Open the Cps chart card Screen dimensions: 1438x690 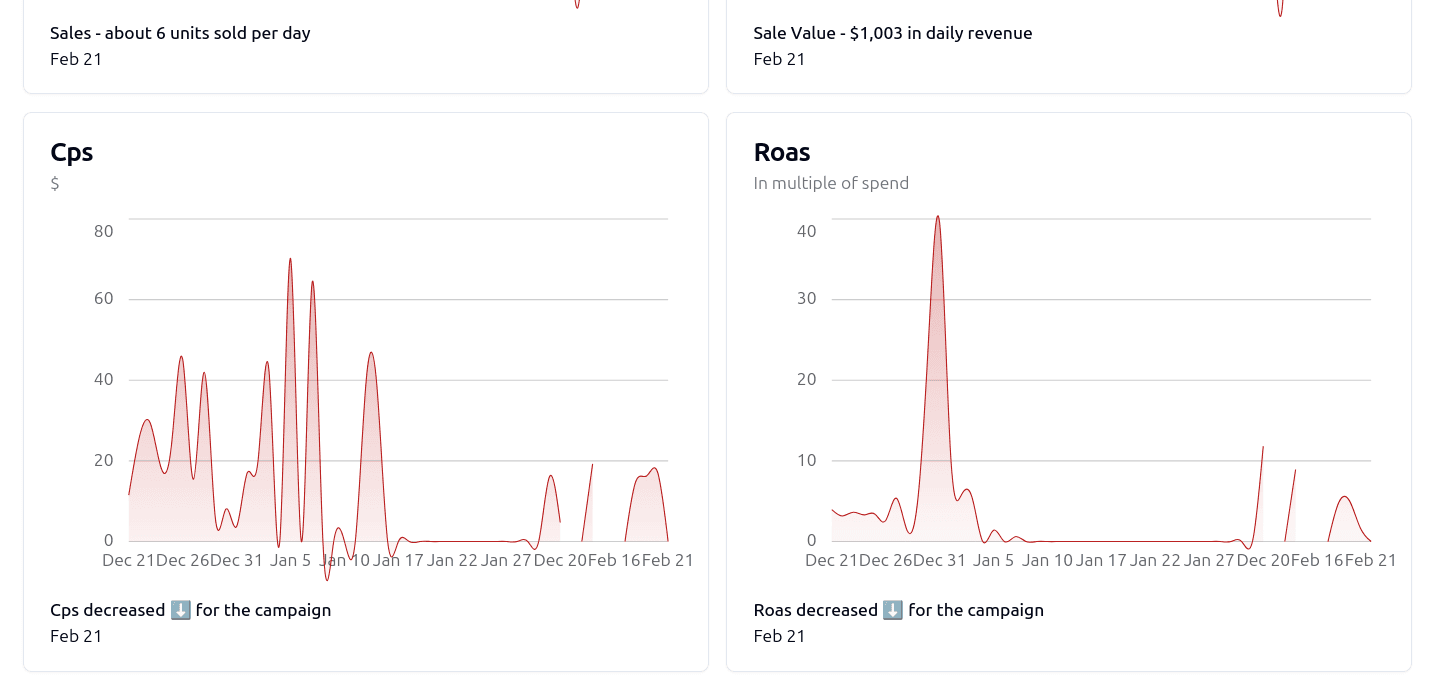(365, 390)
